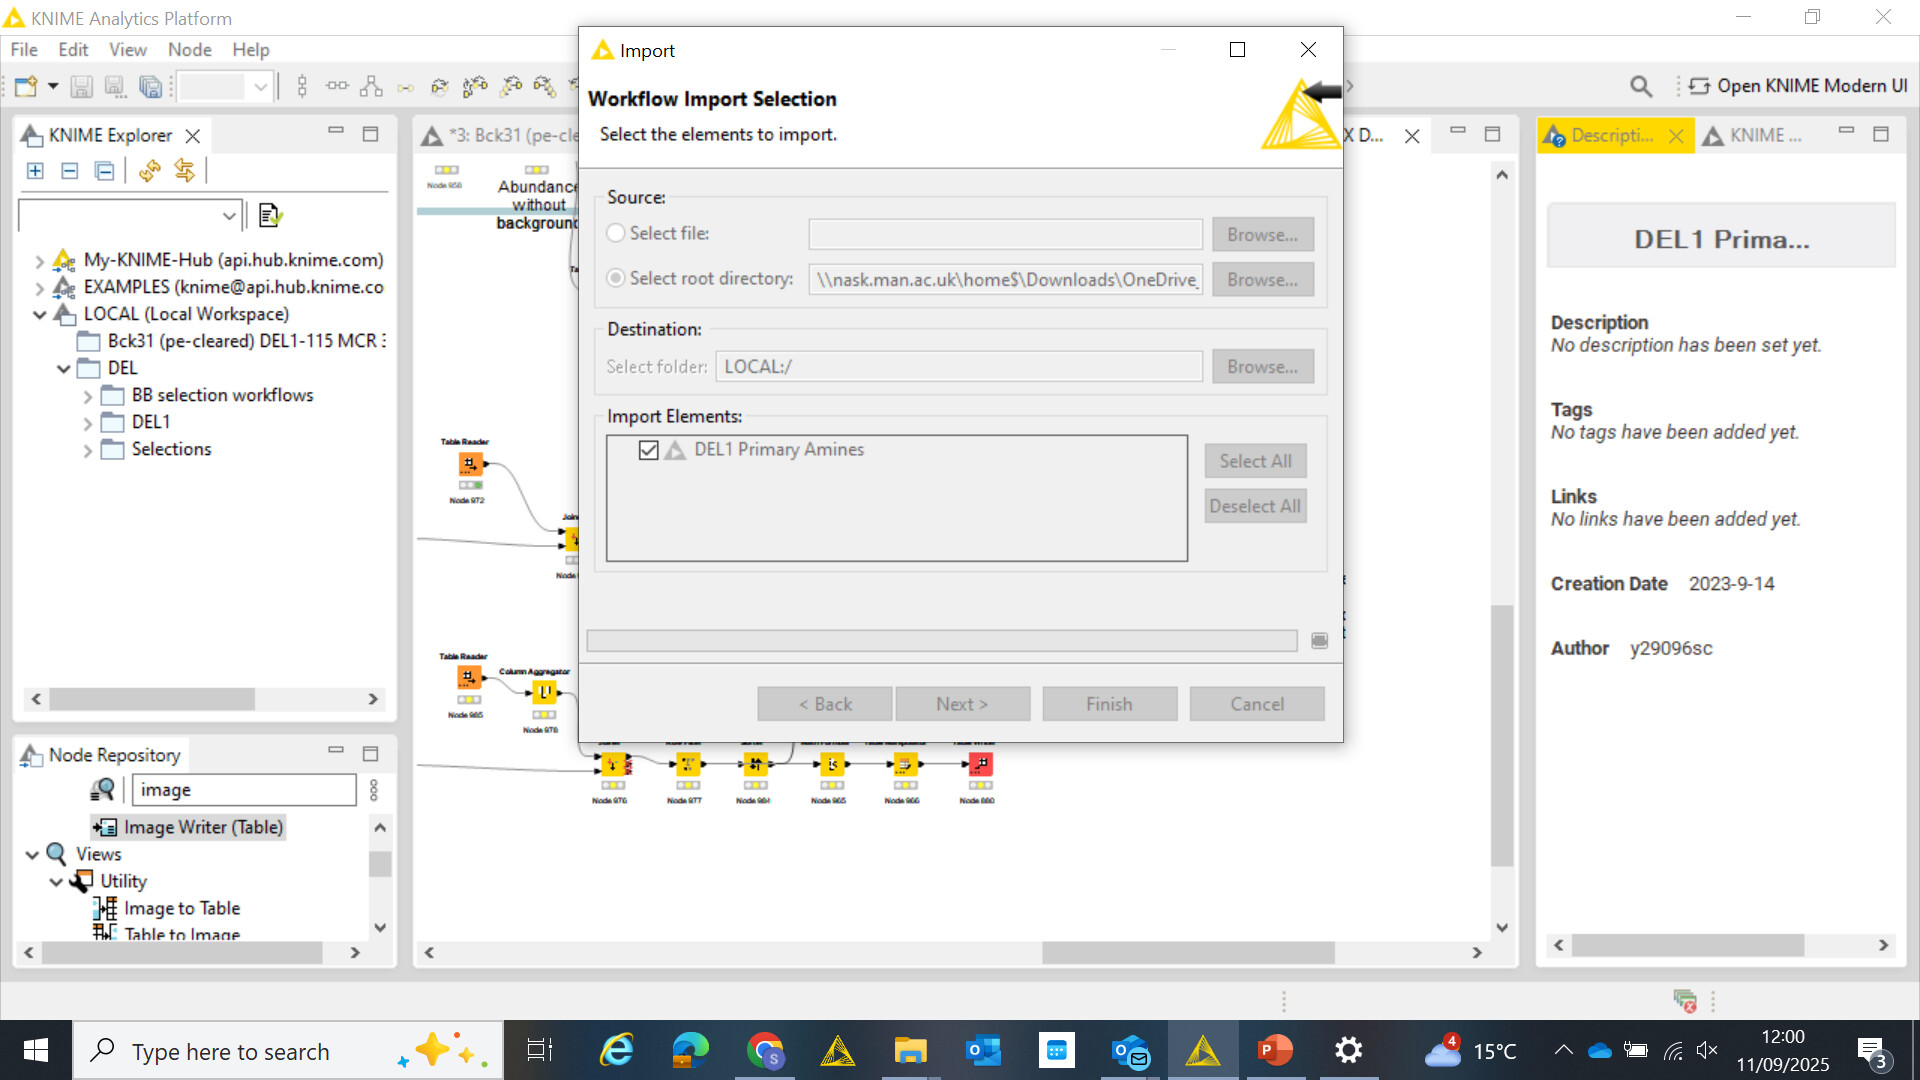Expand all items in KNIME Explorer

click(35, 171)
